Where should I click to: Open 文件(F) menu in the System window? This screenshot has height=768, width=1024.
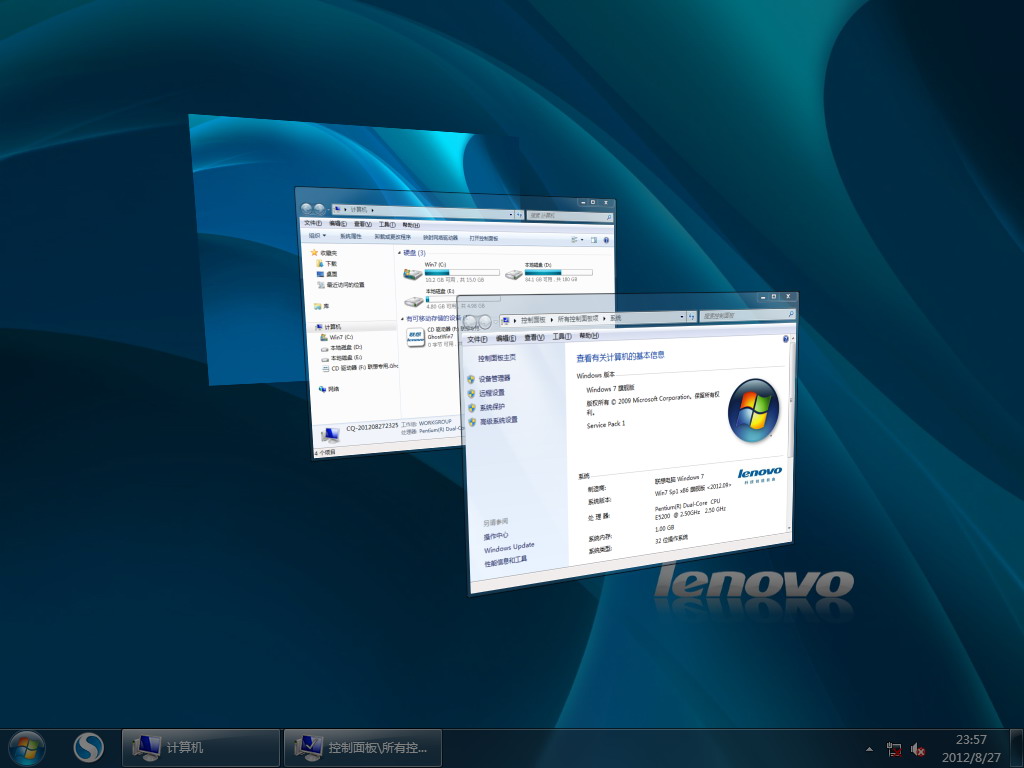[477, 340]
